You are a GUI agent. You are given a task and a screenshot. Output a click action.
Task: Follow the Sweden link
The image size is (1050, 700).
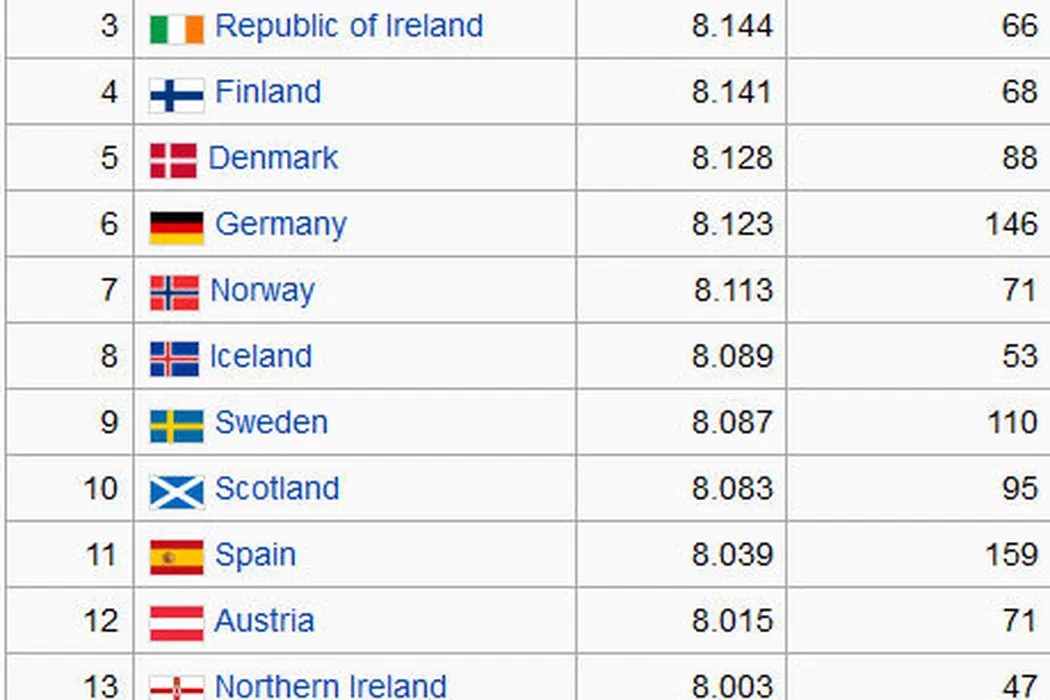(x=271, y=422)
